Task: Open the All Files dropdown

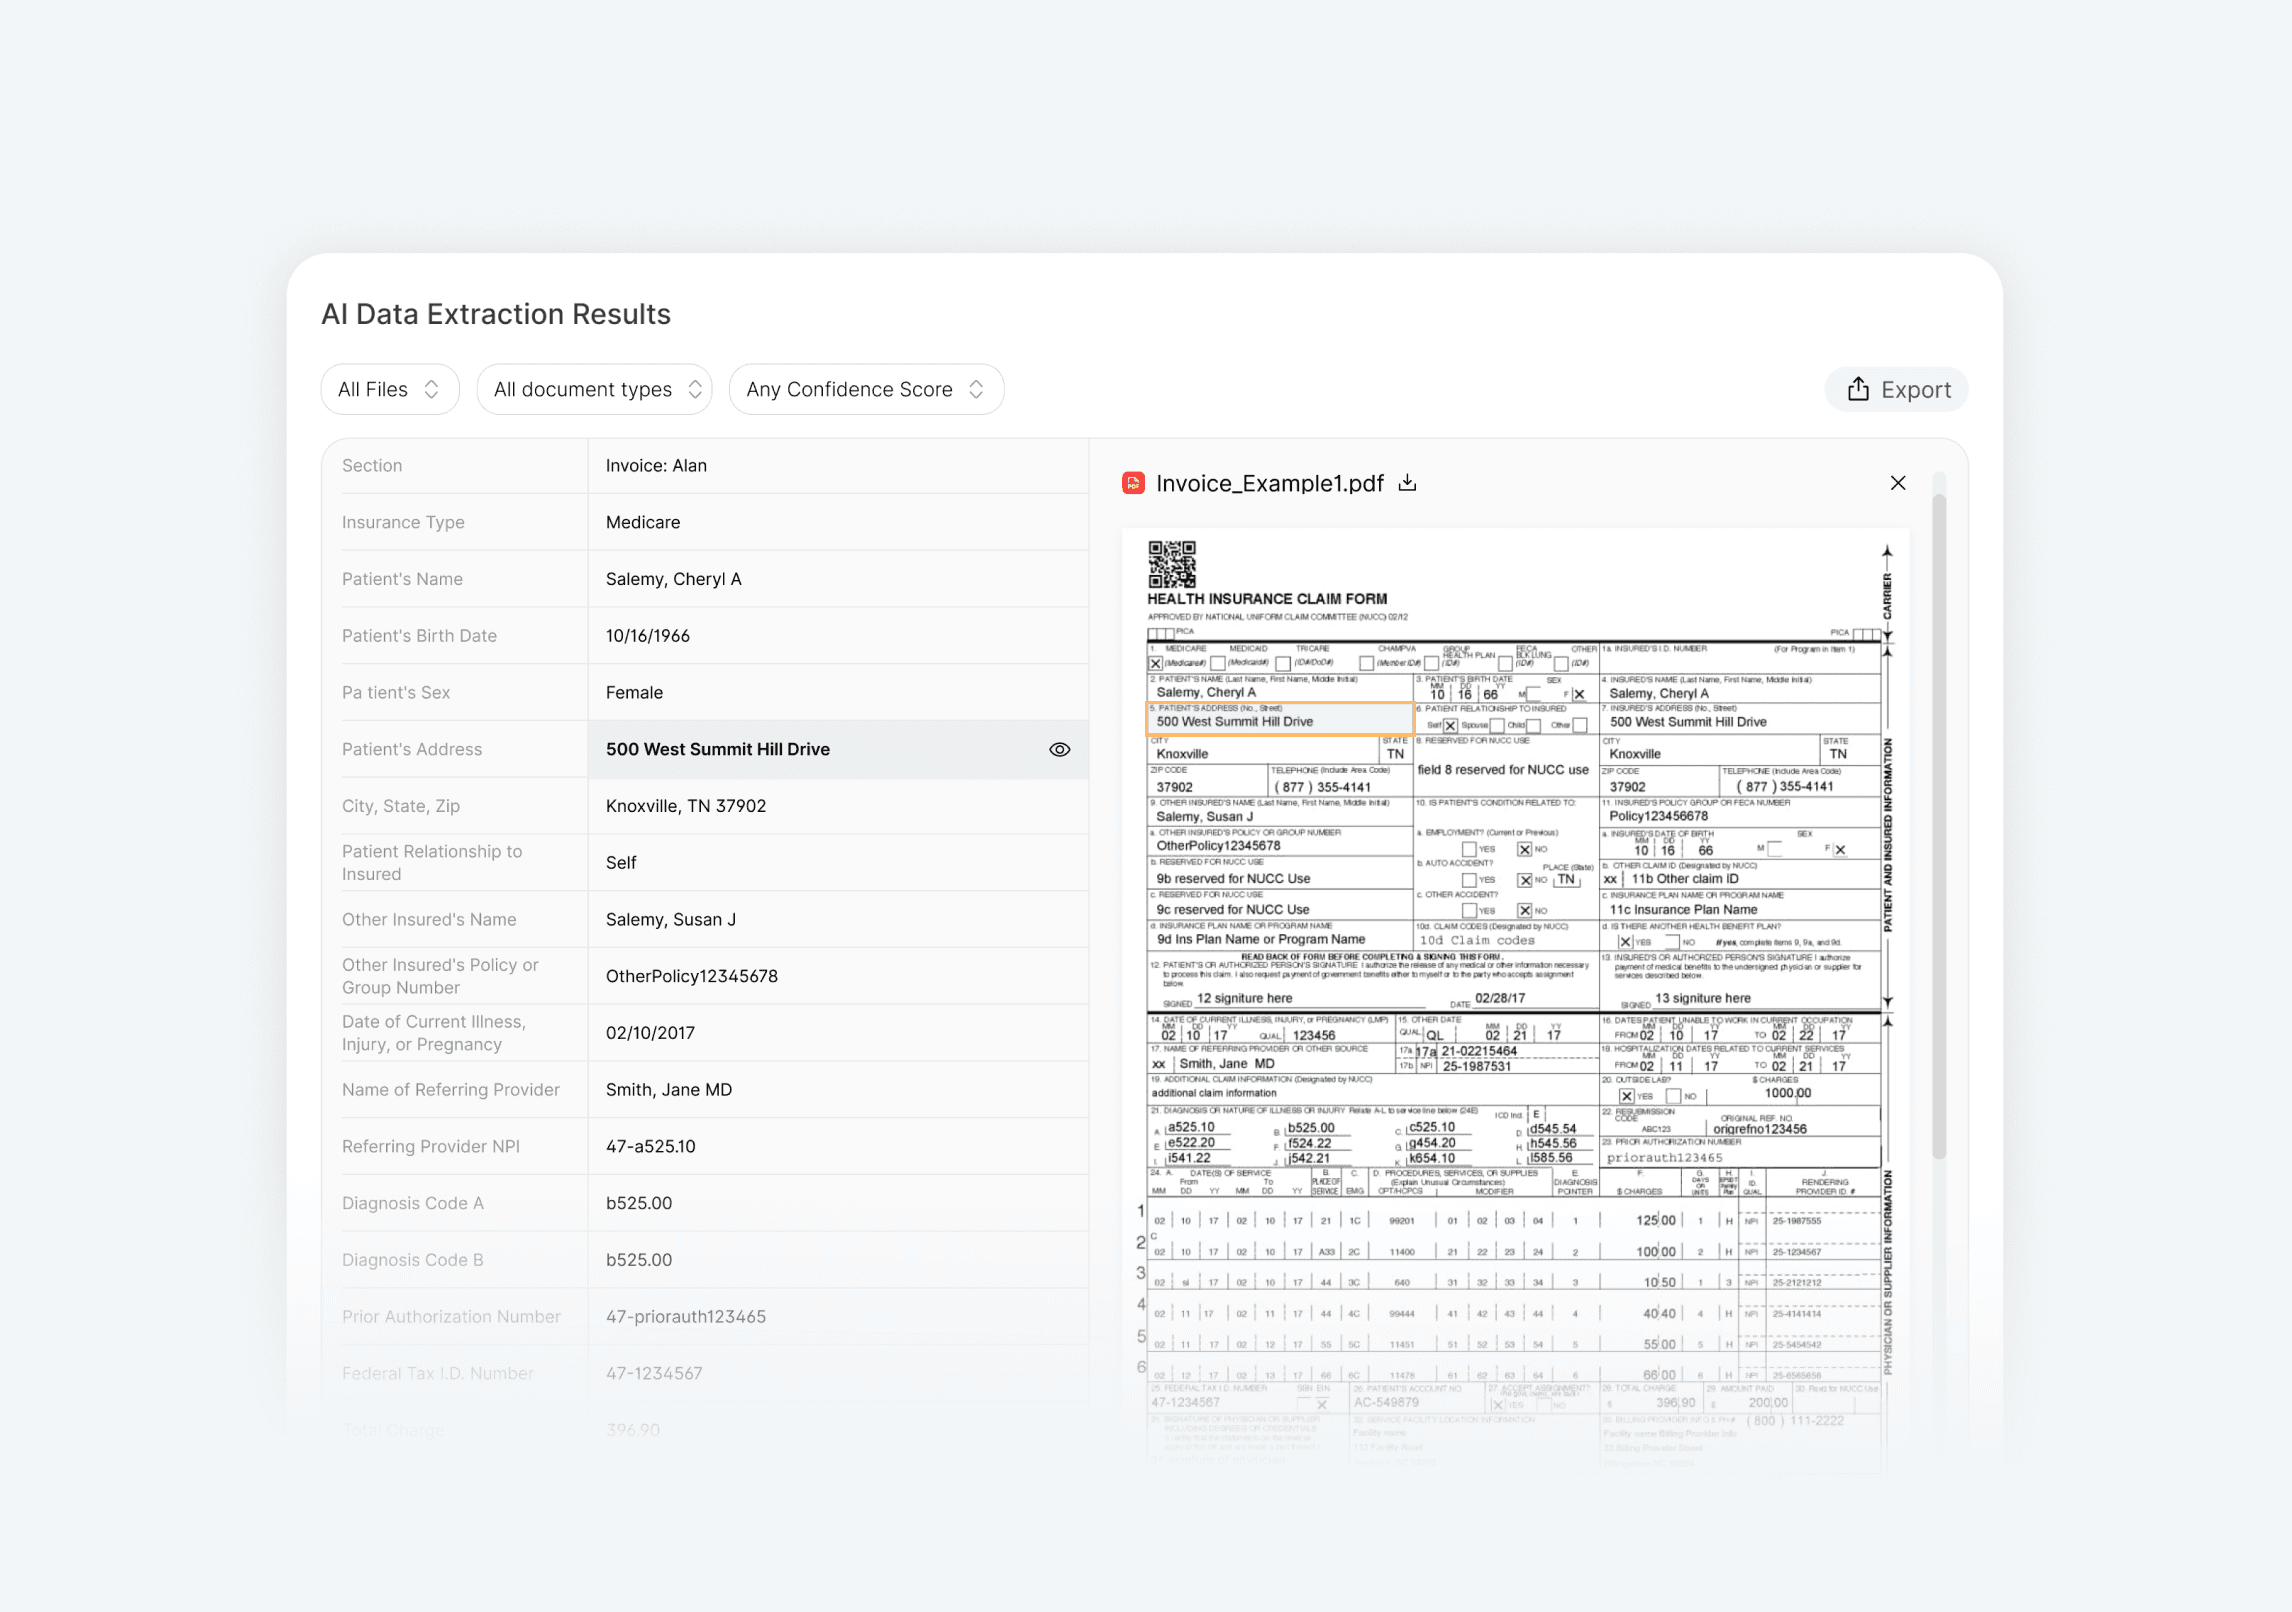Action: (373, 389)
